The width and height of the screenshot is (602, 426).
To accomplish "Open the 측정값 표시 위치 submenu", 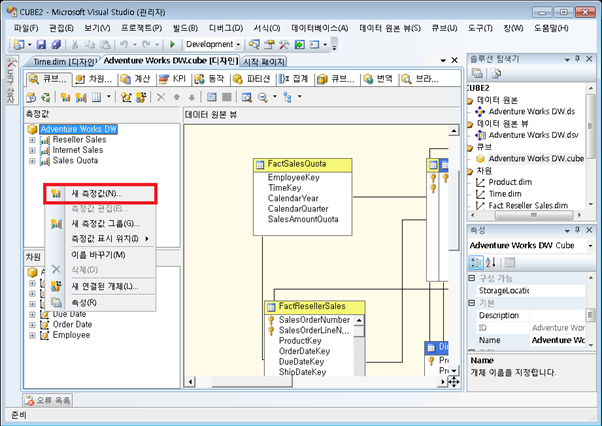I will [x=100, y=239].
